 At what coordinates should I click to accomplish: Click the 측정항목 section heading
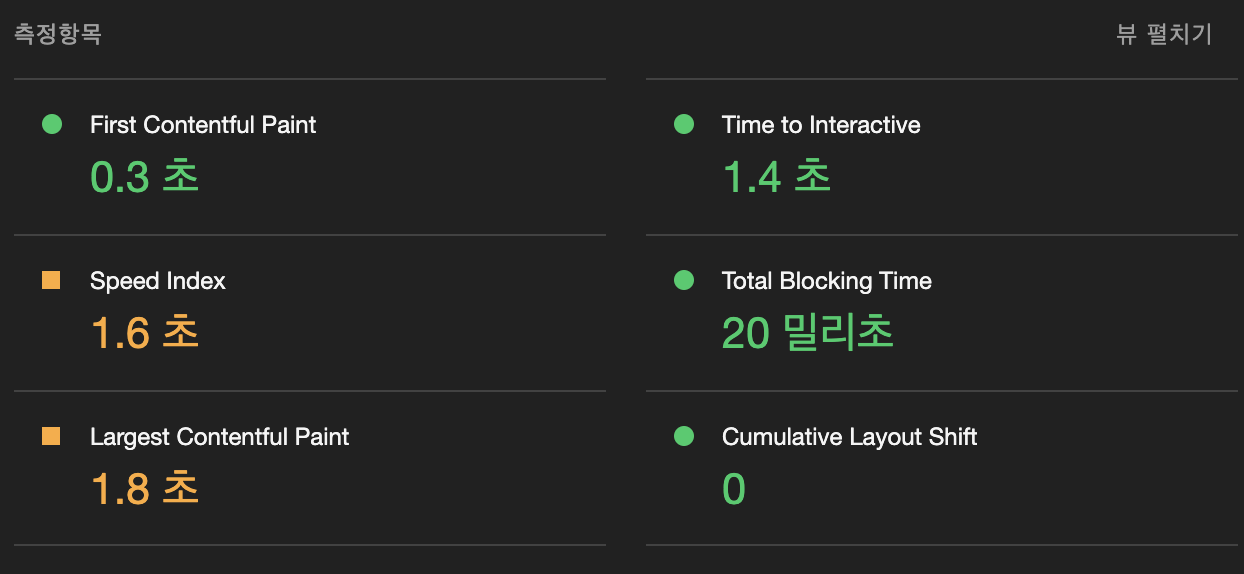pos(58,34)
